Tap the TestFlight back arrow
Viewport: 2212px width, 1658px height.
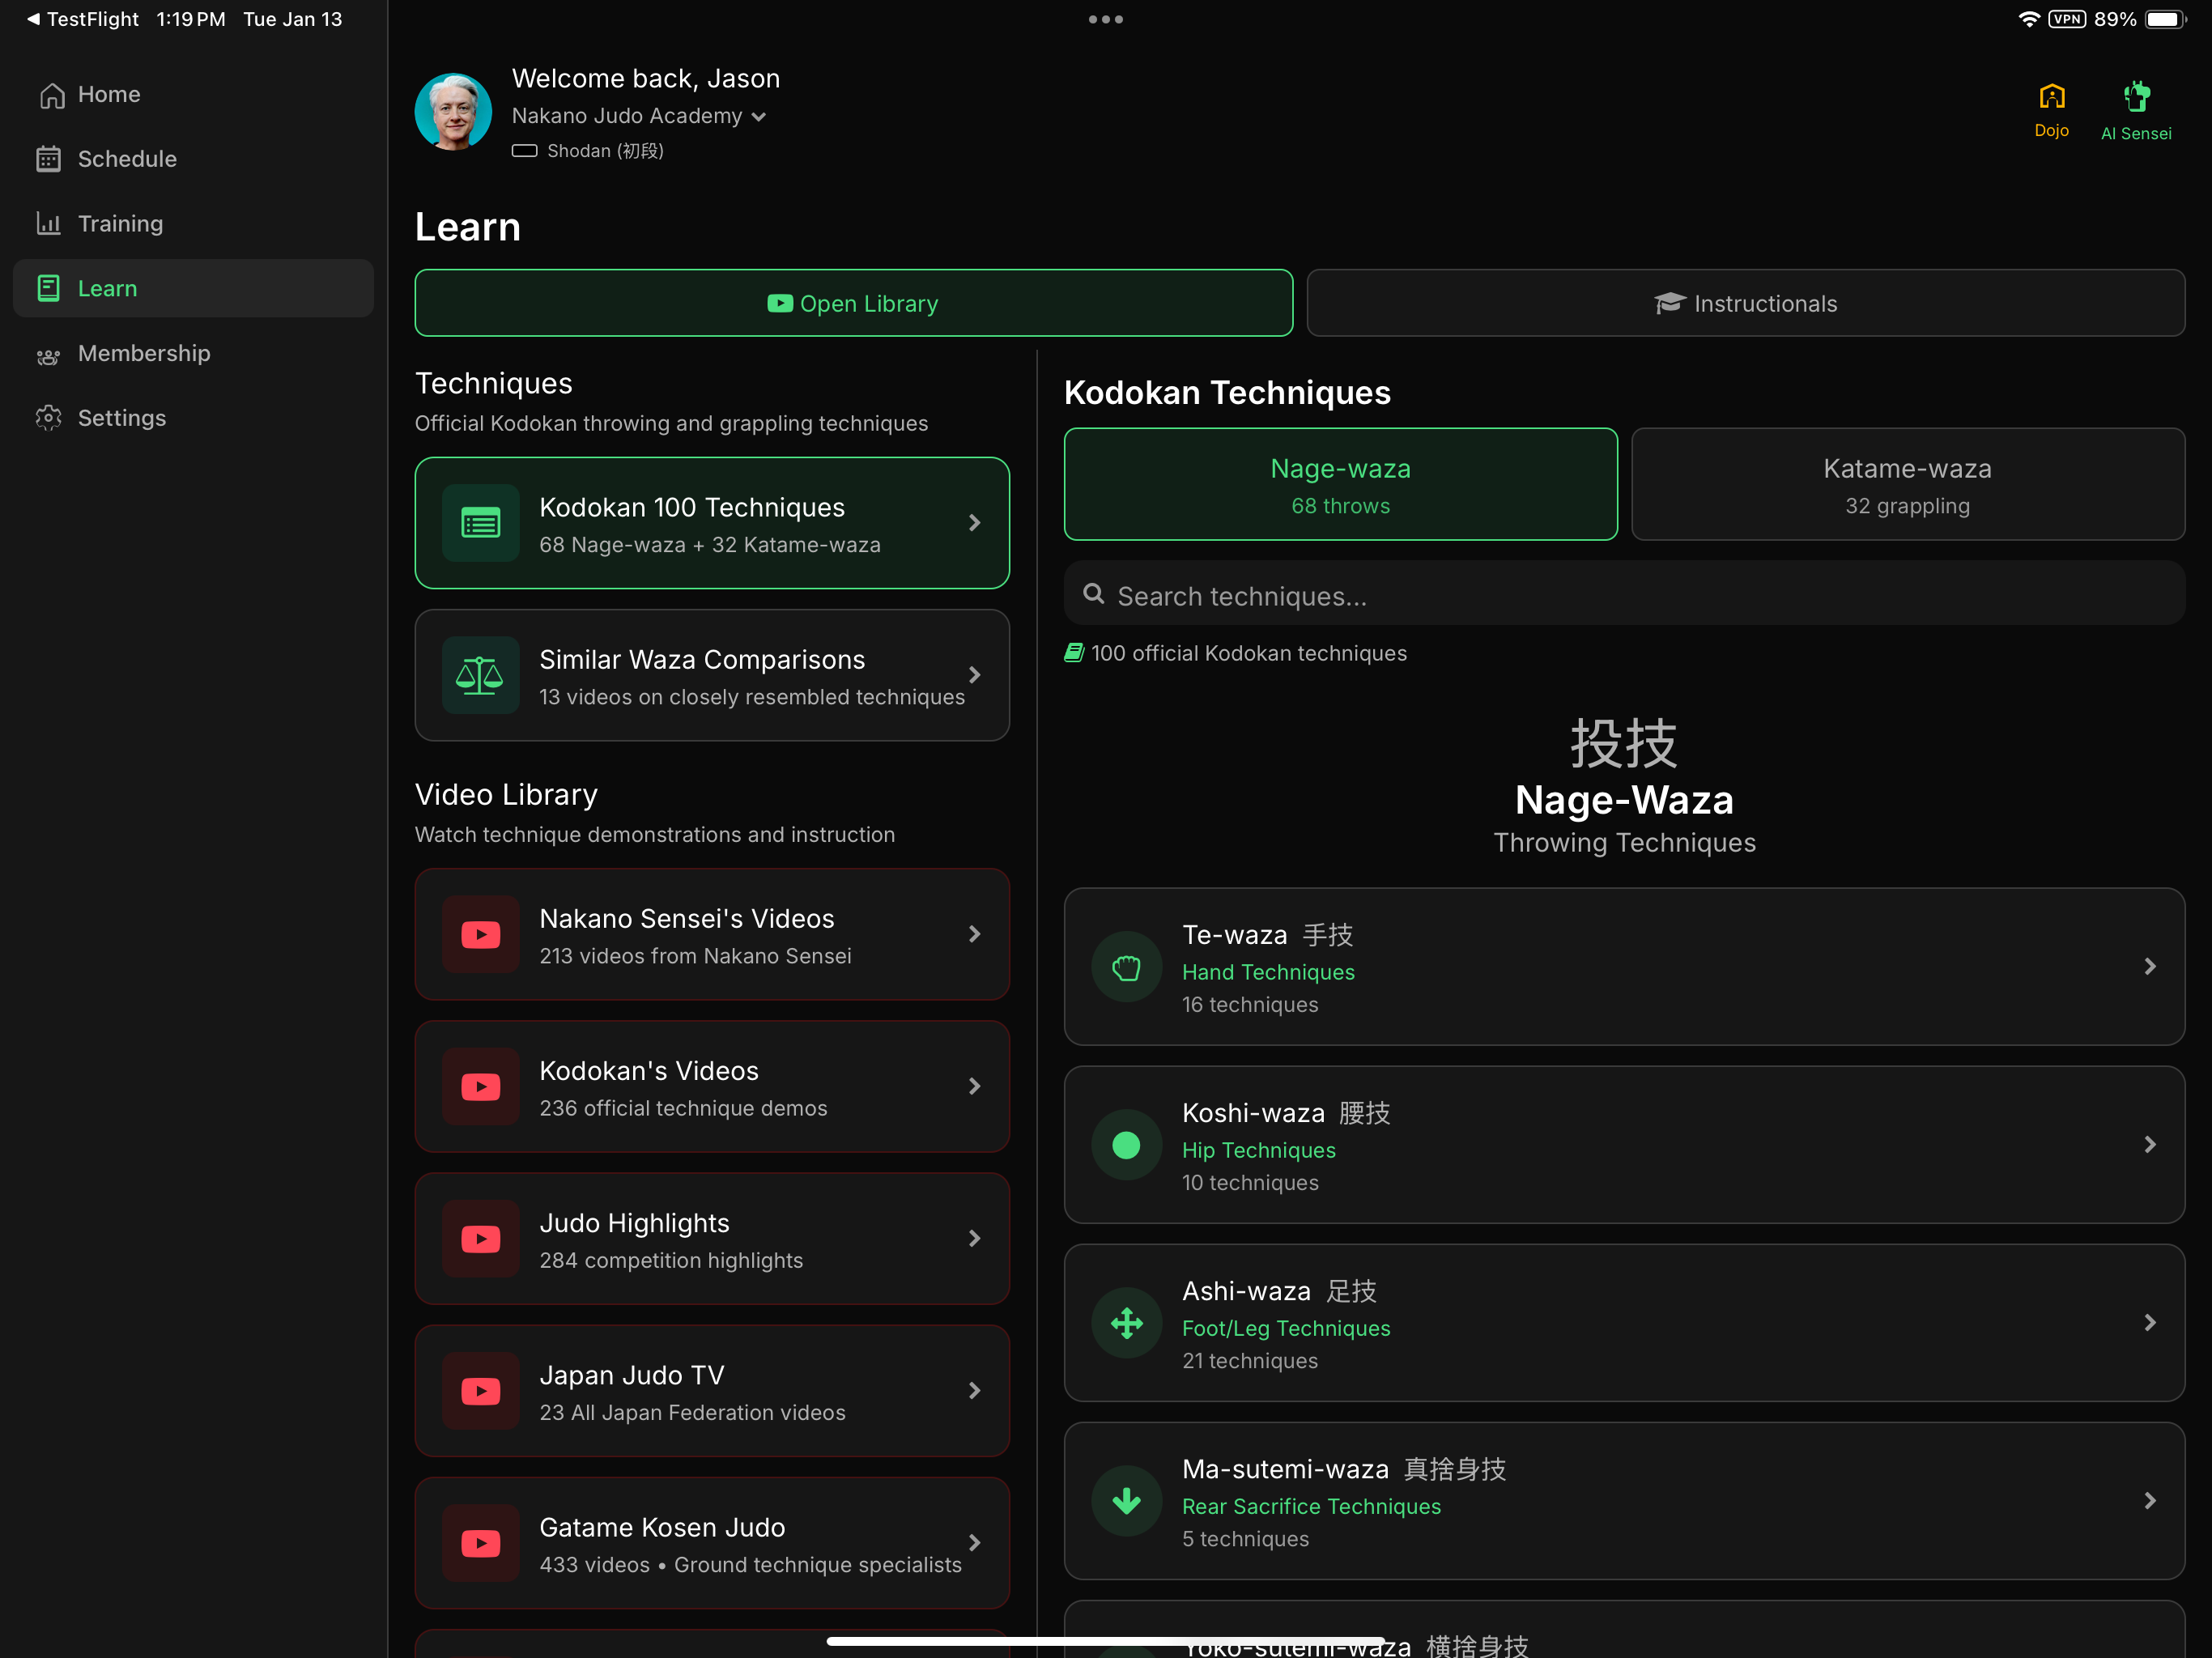[x=33, y=19]
